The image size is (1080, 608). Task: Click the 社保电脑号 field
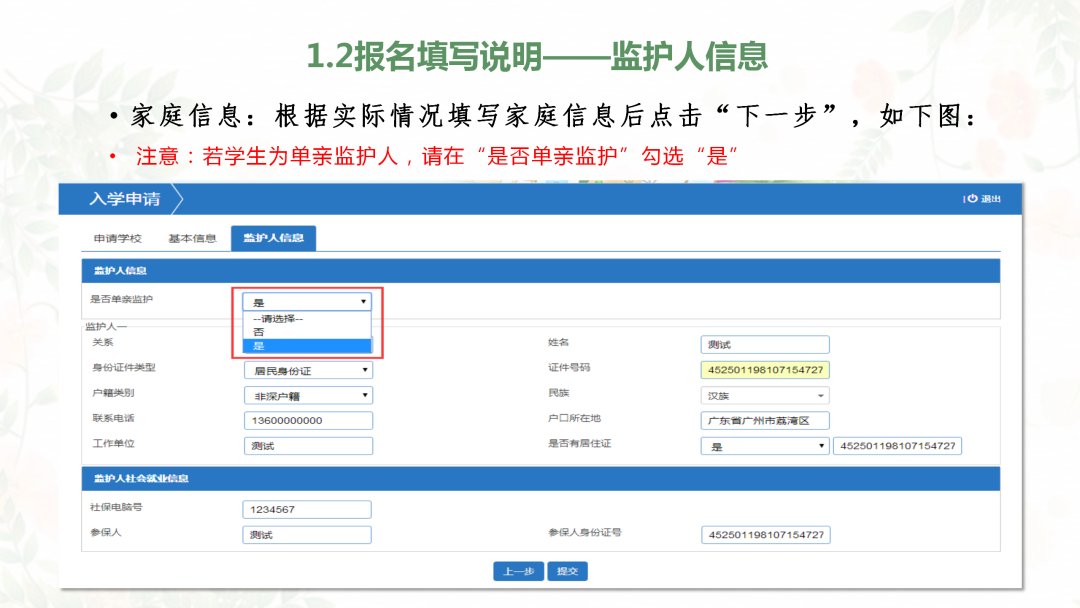(306, 509)
